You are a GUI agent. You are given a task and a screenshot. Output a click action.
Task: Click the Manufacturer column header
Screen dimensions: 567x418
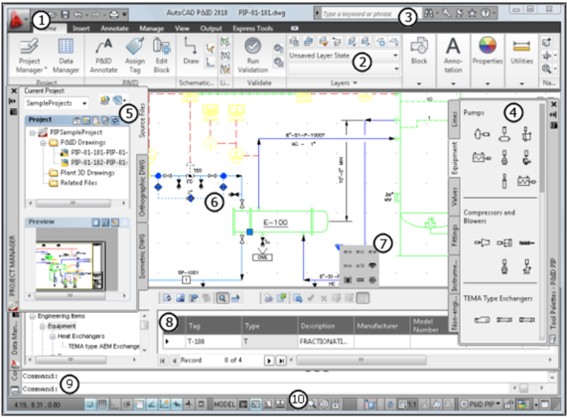[x=382, y=325]
